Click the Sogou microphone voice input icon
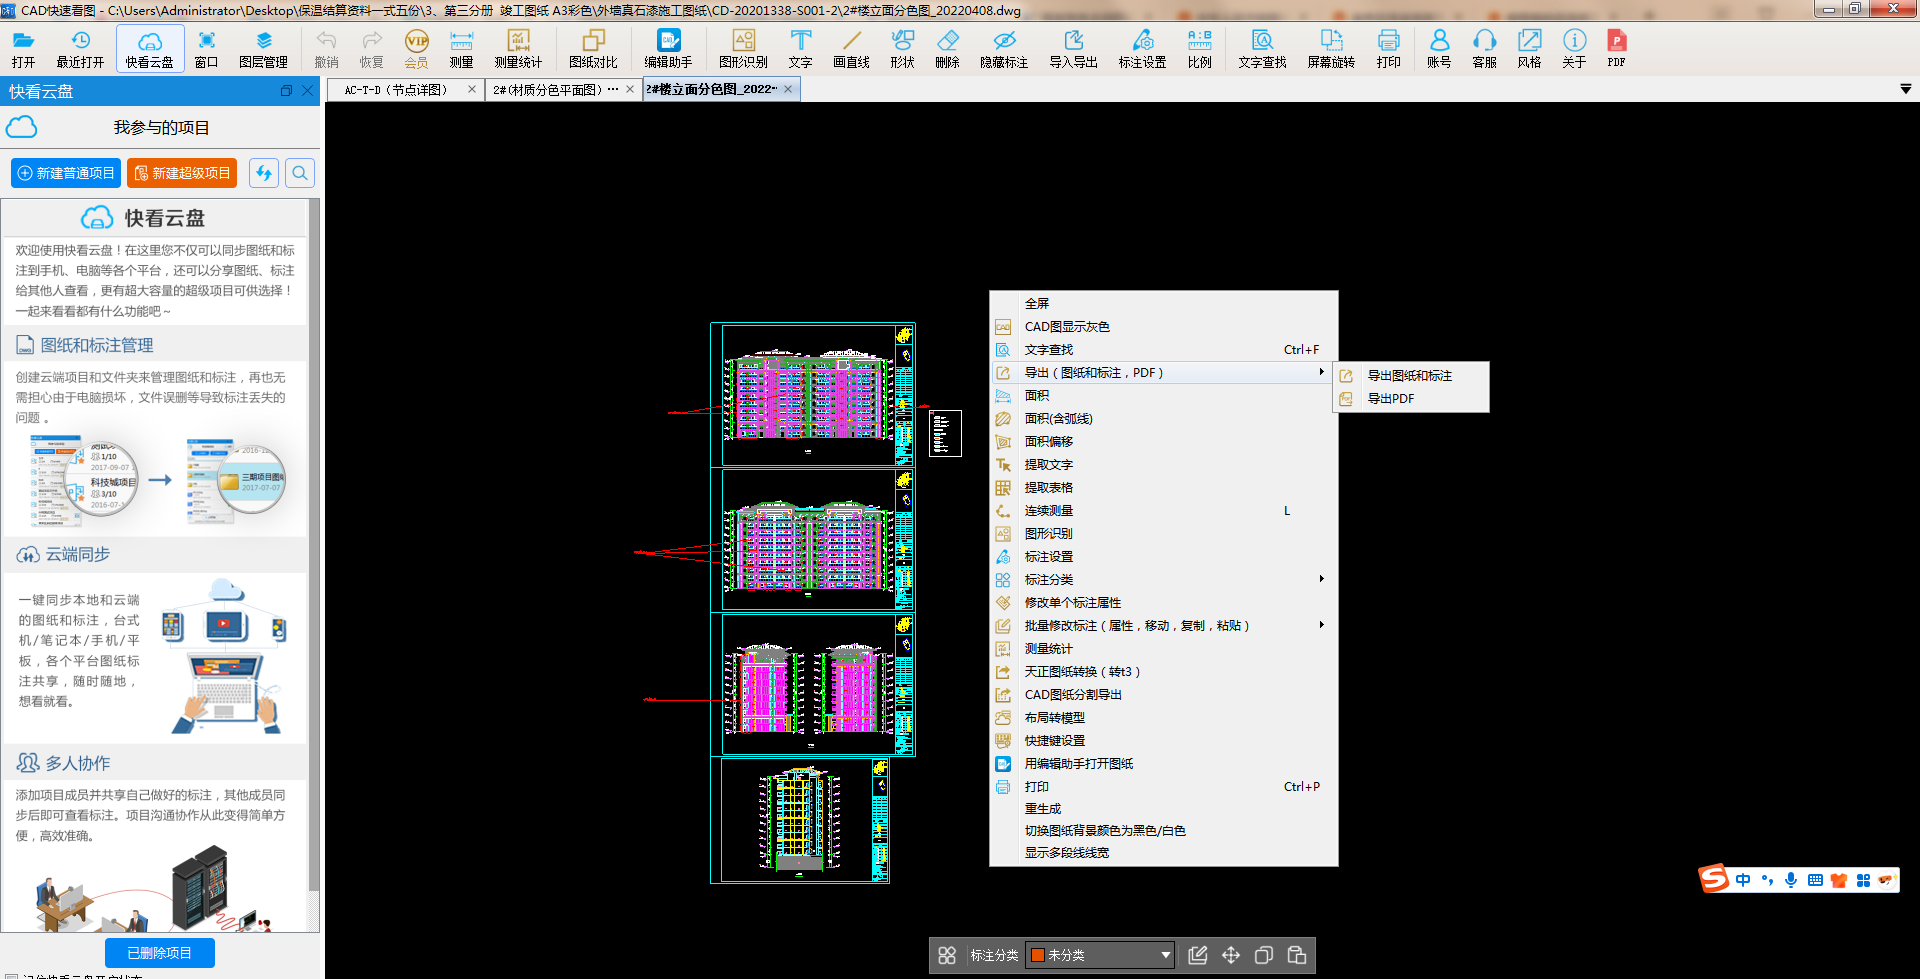This screenshot has height=979, width=1920. tap(1790, 880)
